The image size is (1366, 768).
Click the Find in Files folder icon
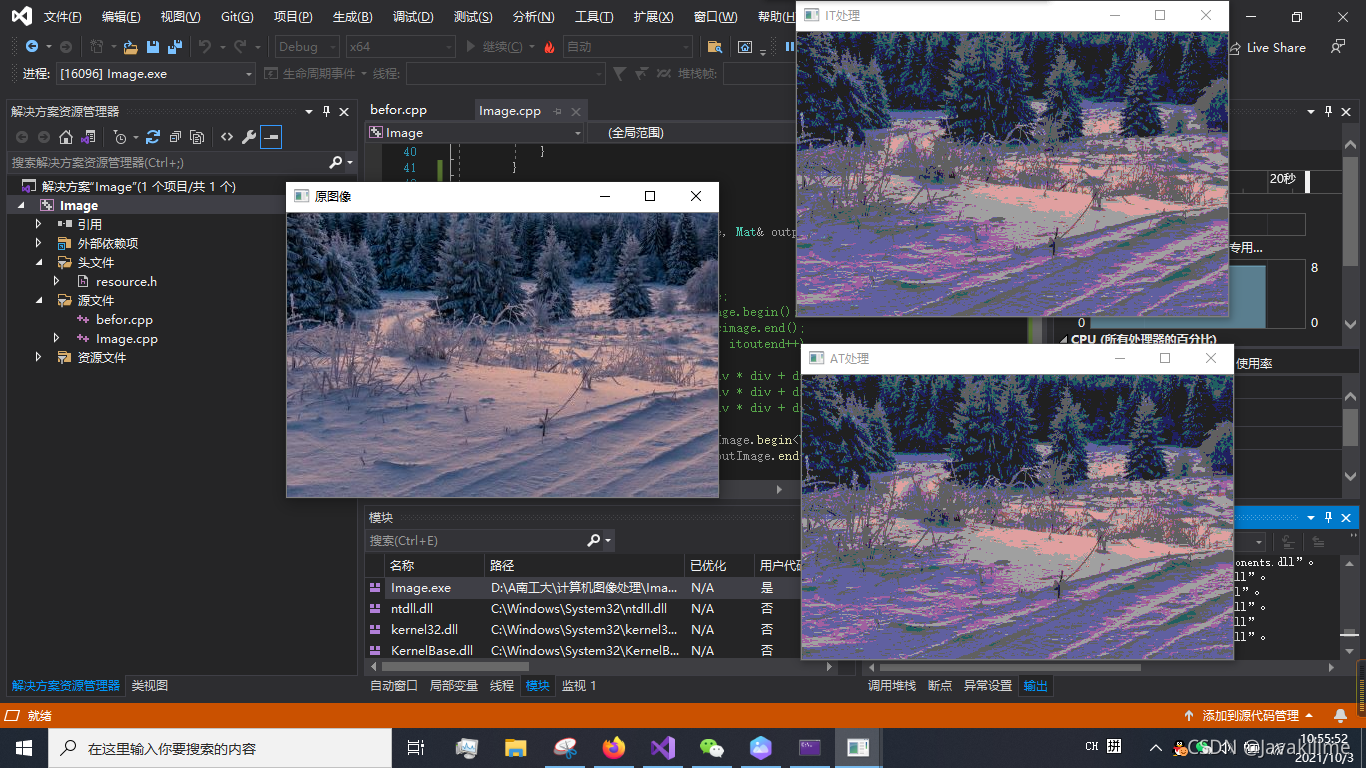[x=714, y=47]
